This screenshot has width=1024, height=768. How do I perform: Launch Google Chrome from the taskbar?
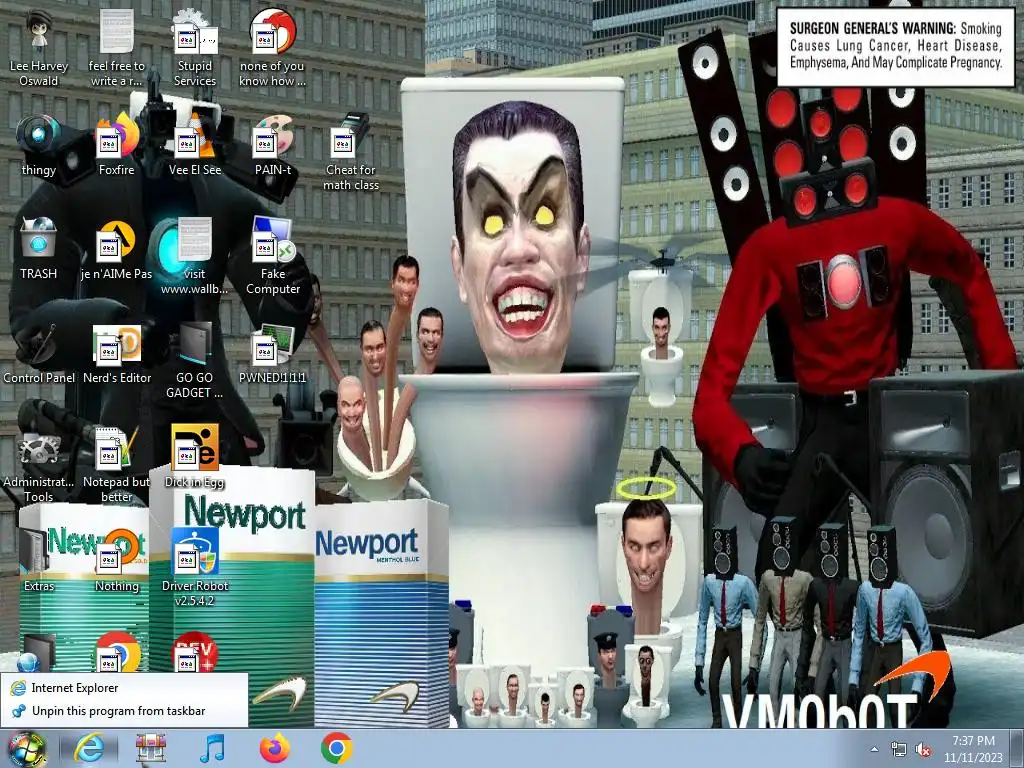[x=337, y=749]
